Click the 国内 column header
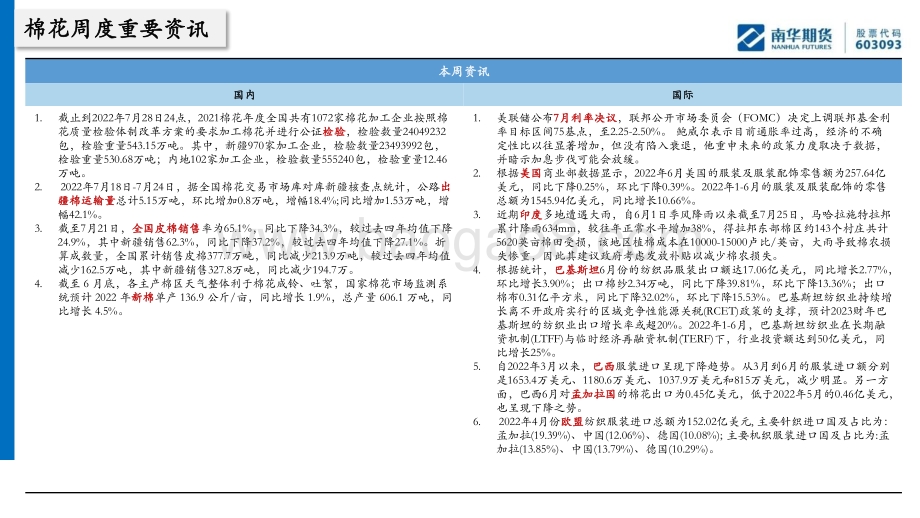The height and width of the screenshot is (518, 920). click(x=244, y=94)
